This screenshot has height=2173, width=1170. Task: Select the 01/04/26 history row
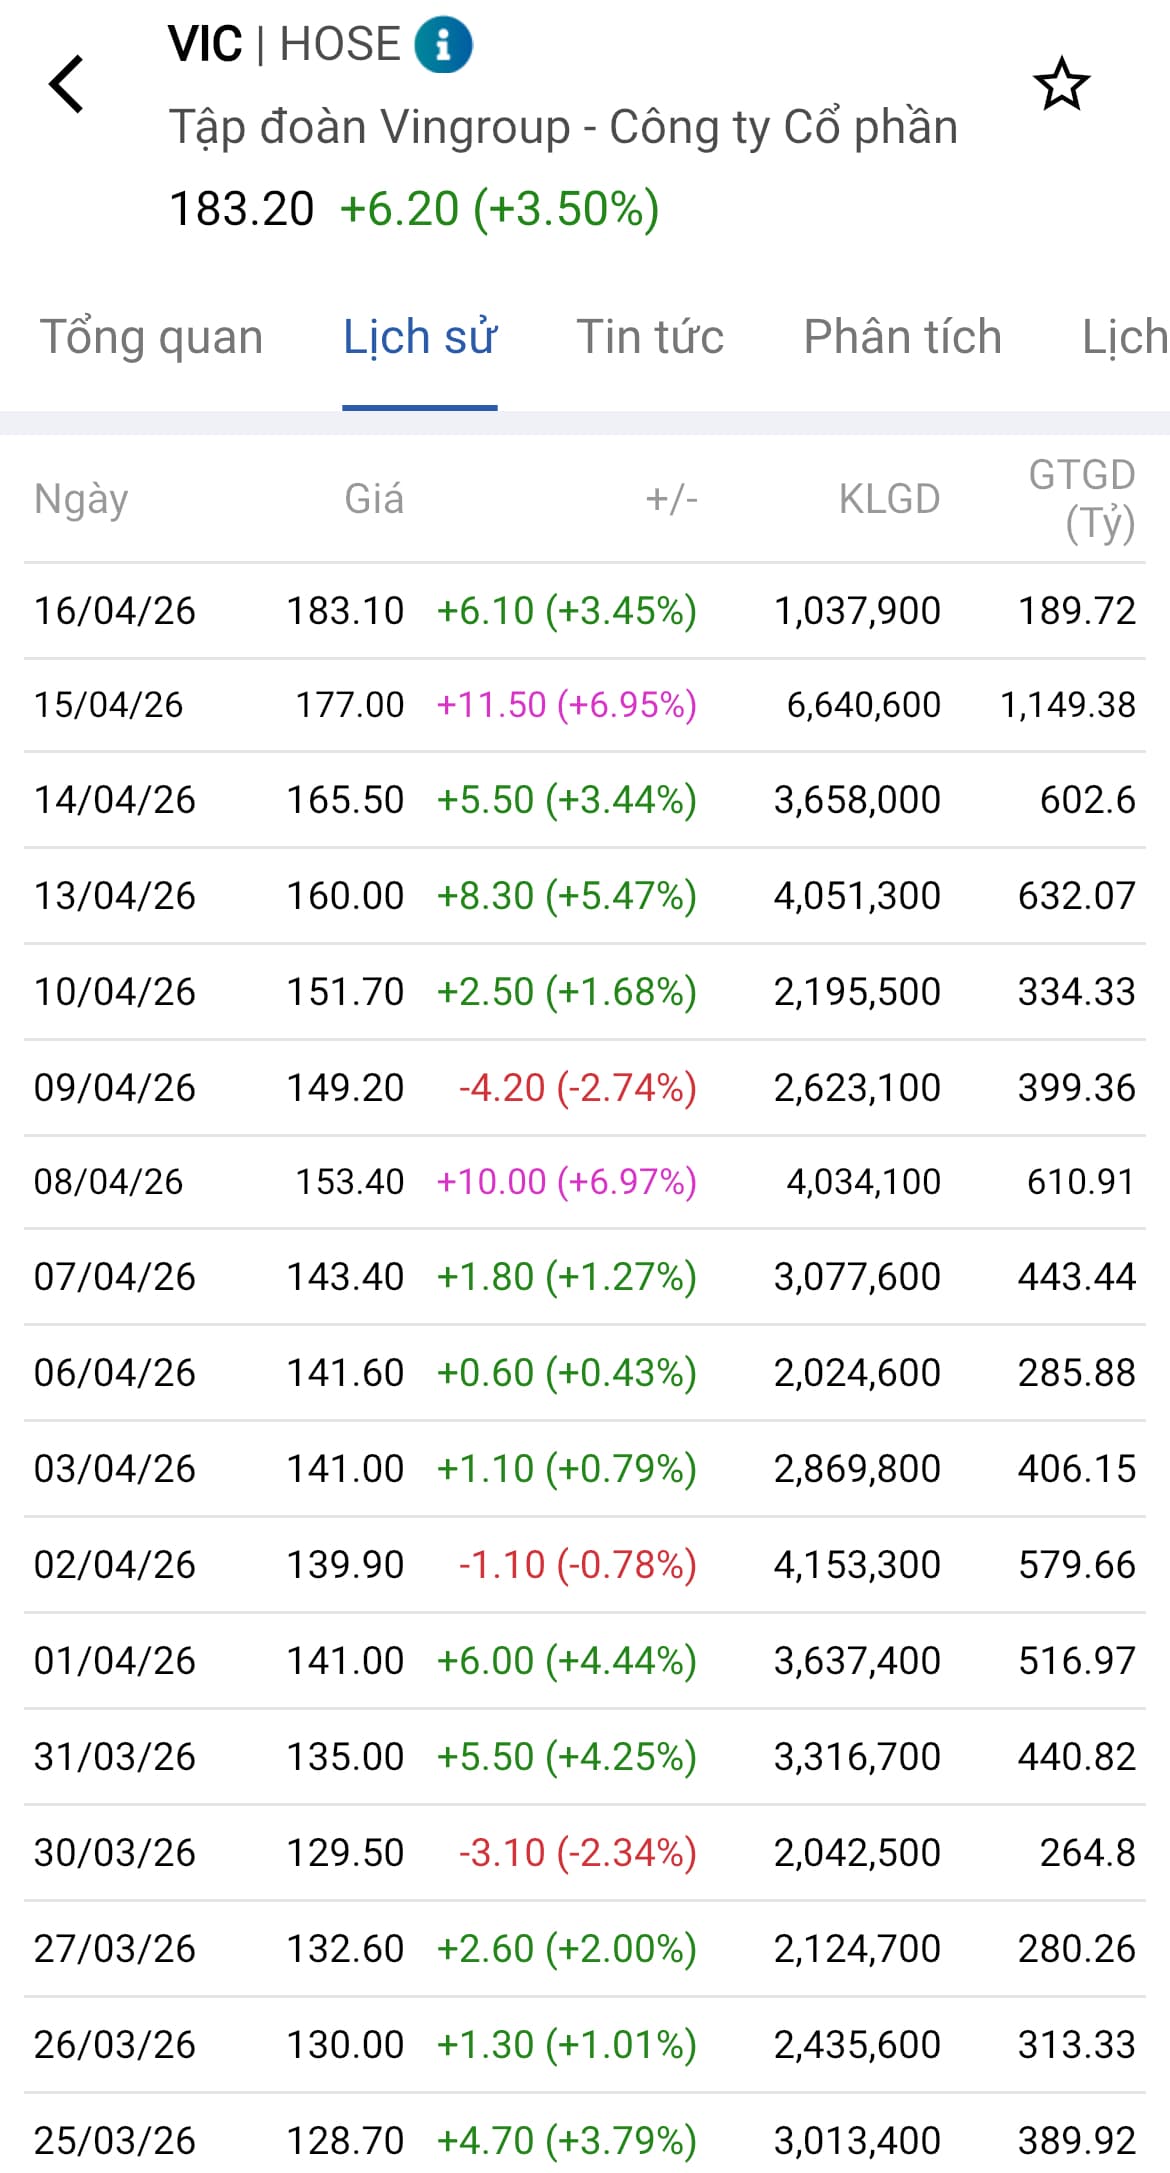click(585, 1660)
